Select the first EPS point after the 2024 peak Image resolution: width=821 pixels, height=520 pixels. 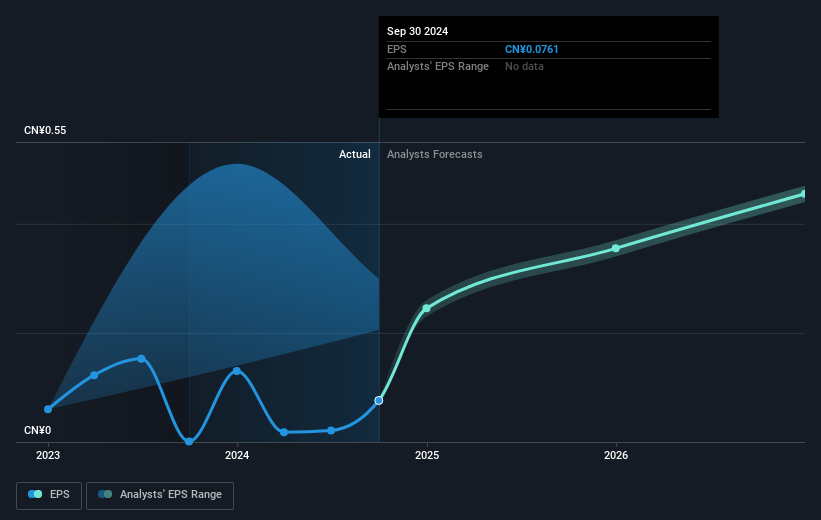click(x=284, y=432)
